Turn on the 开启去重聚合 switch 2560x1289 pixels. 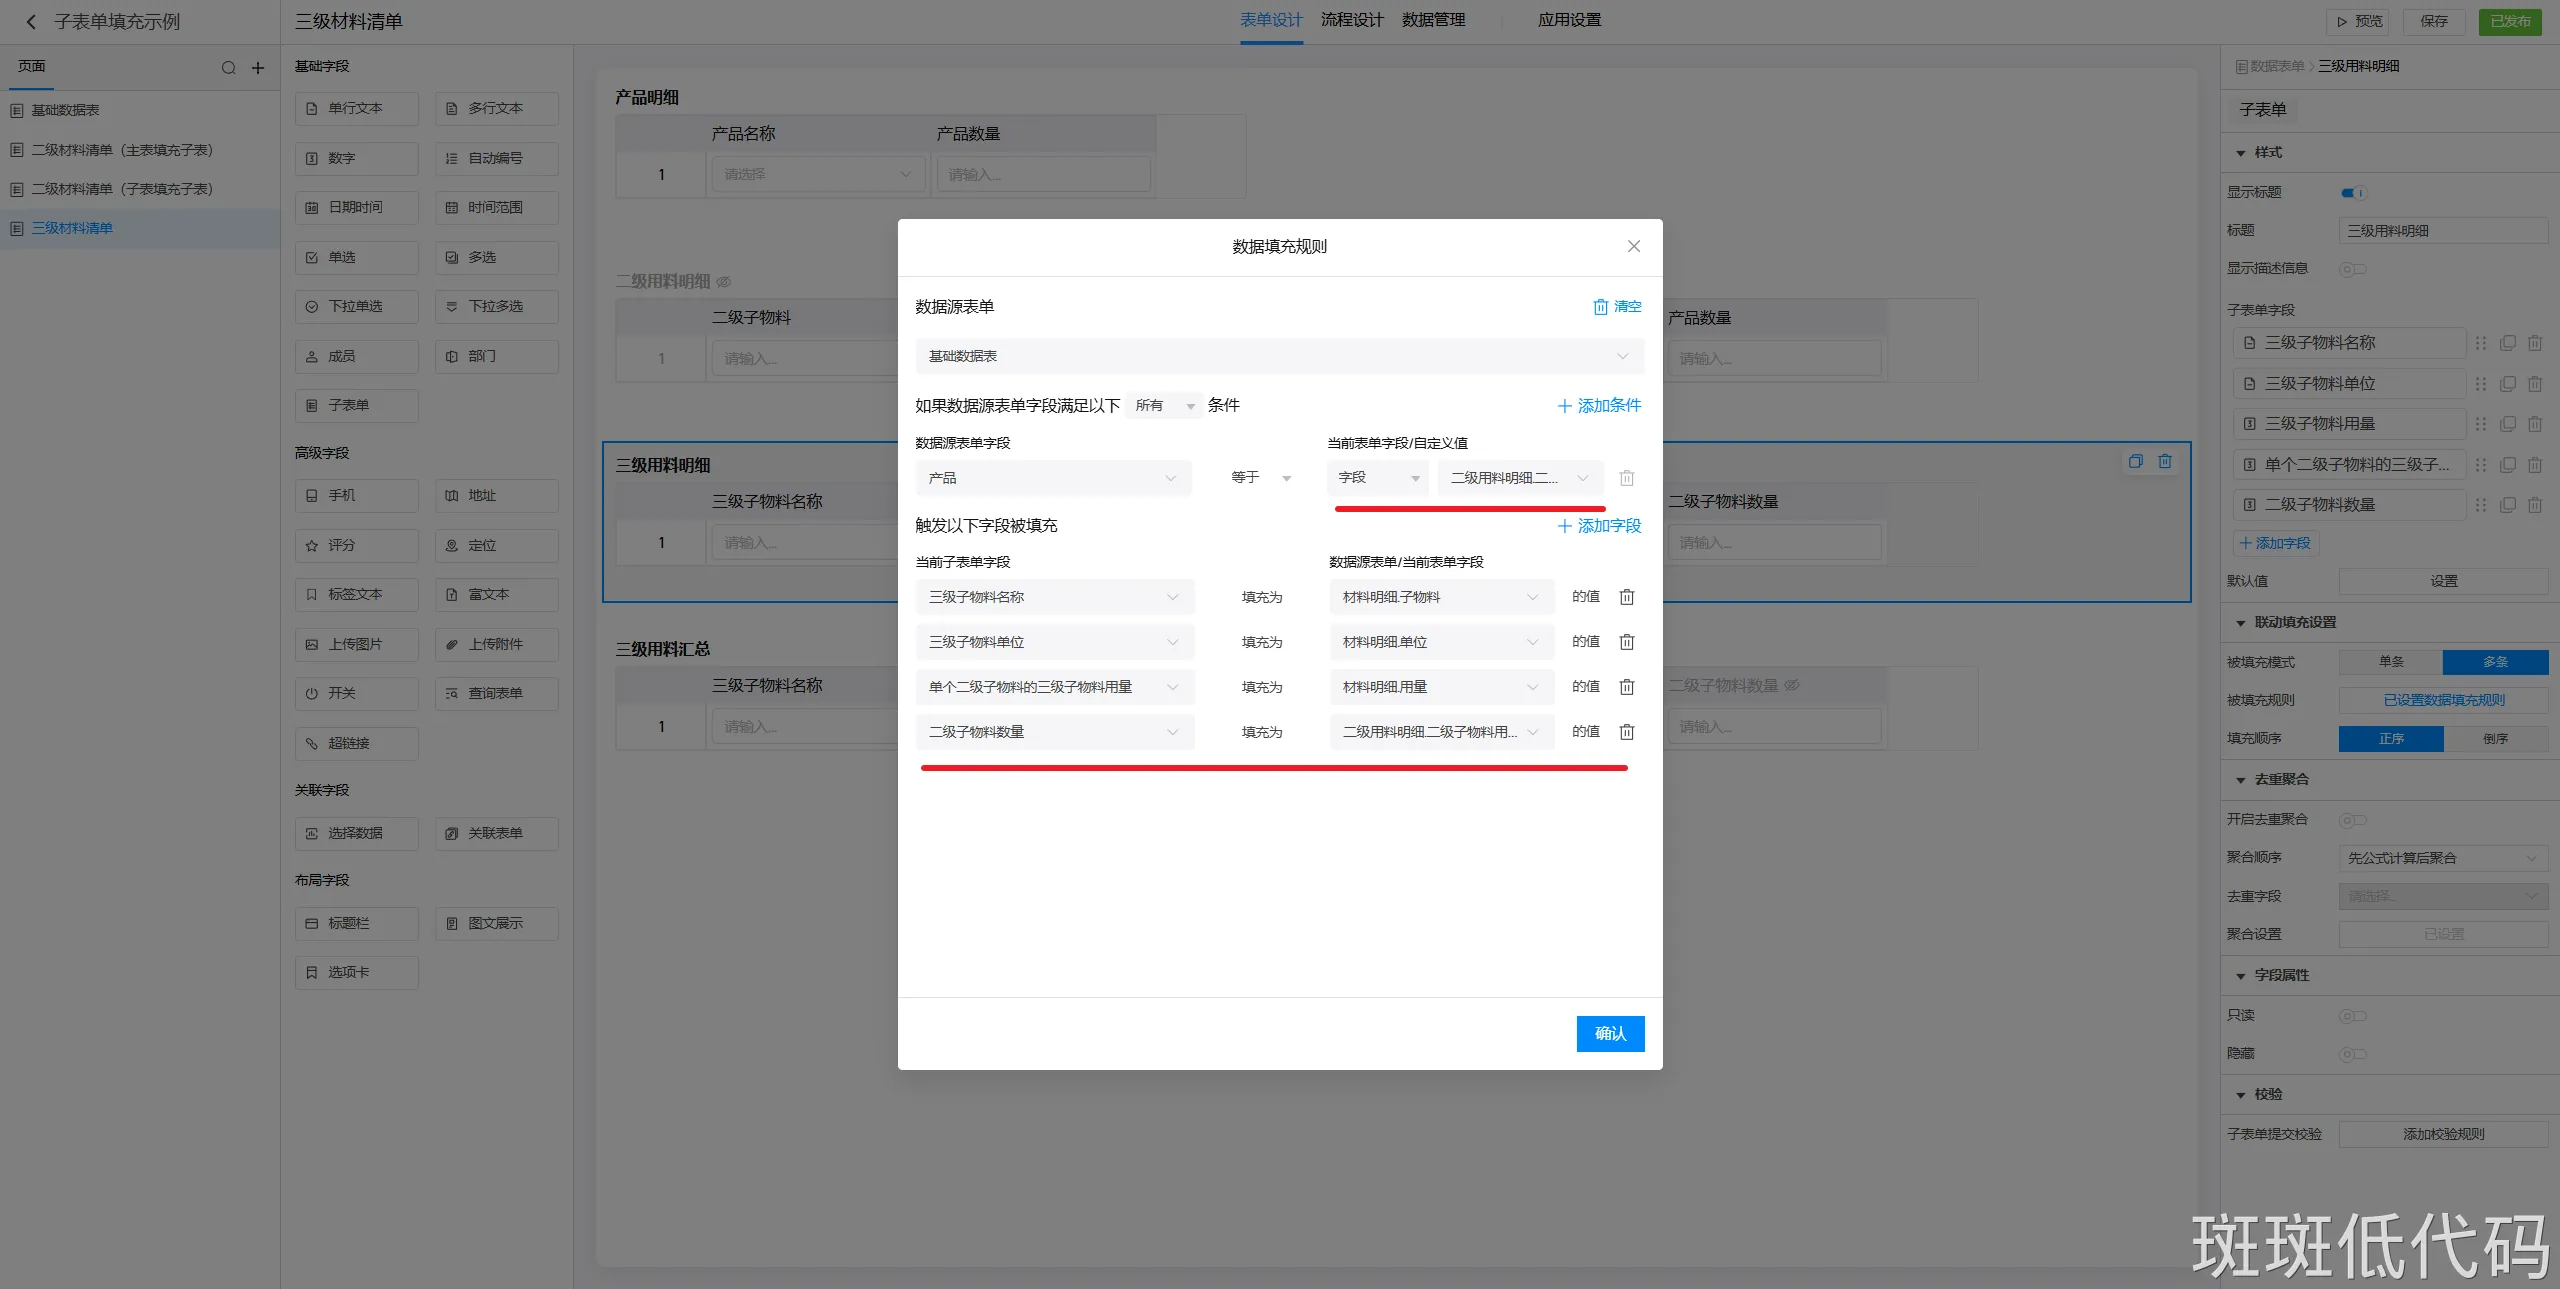tap(2352, 820)
